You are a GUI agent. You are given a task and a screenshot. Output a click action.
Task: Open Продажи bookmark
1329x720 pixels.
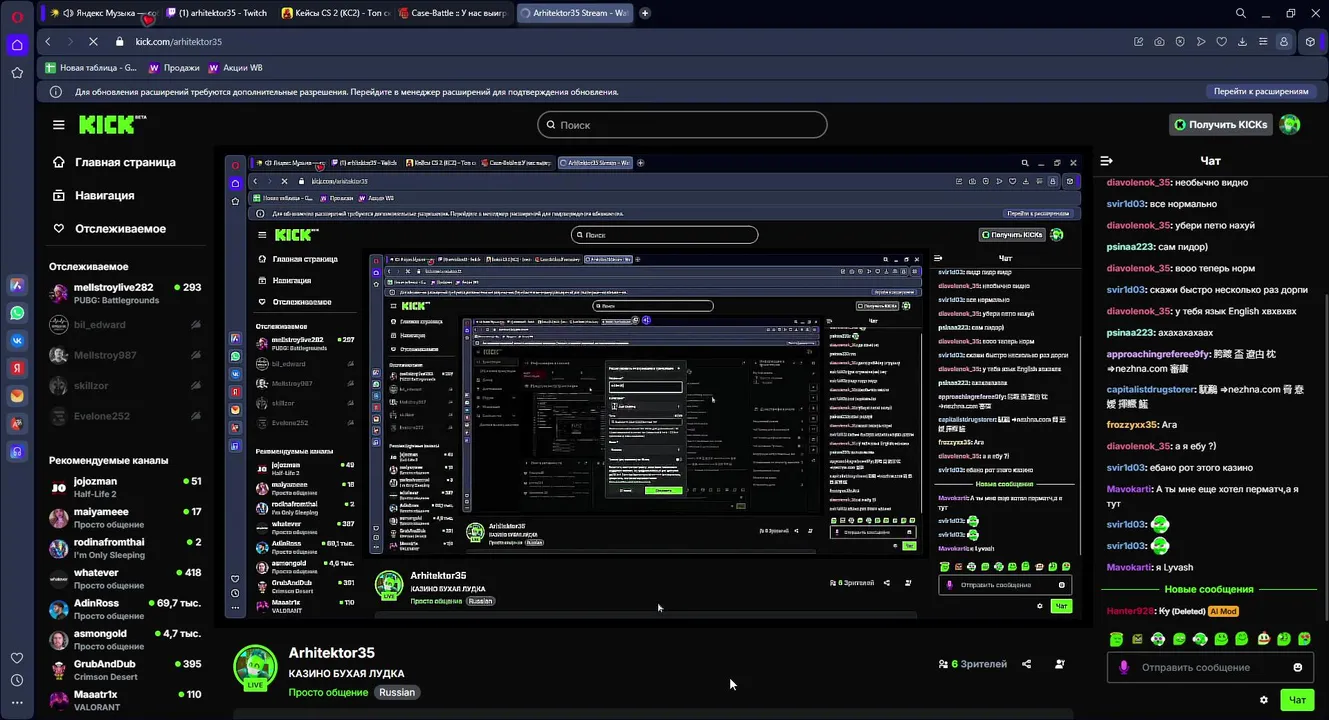point(174,68)
